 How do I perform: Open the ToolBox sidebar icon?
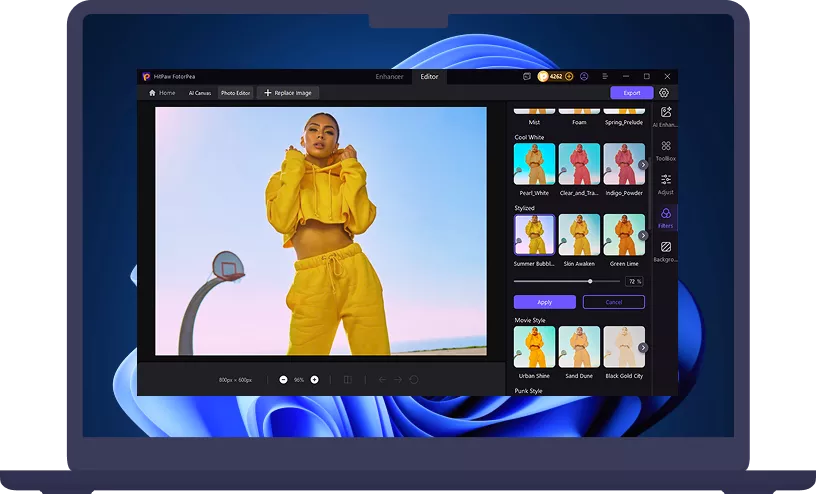coord(666,147)
